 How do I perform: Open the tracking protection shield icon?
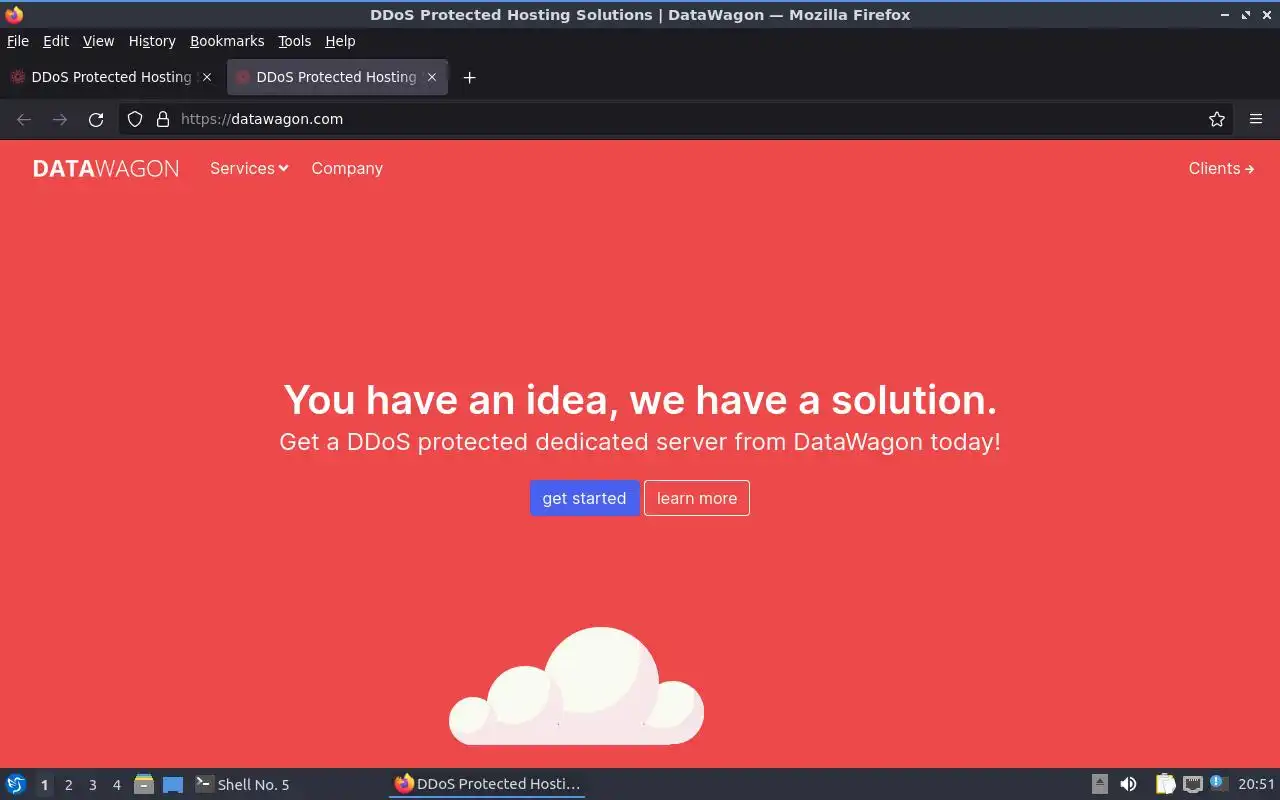click(x=135, y=119)
